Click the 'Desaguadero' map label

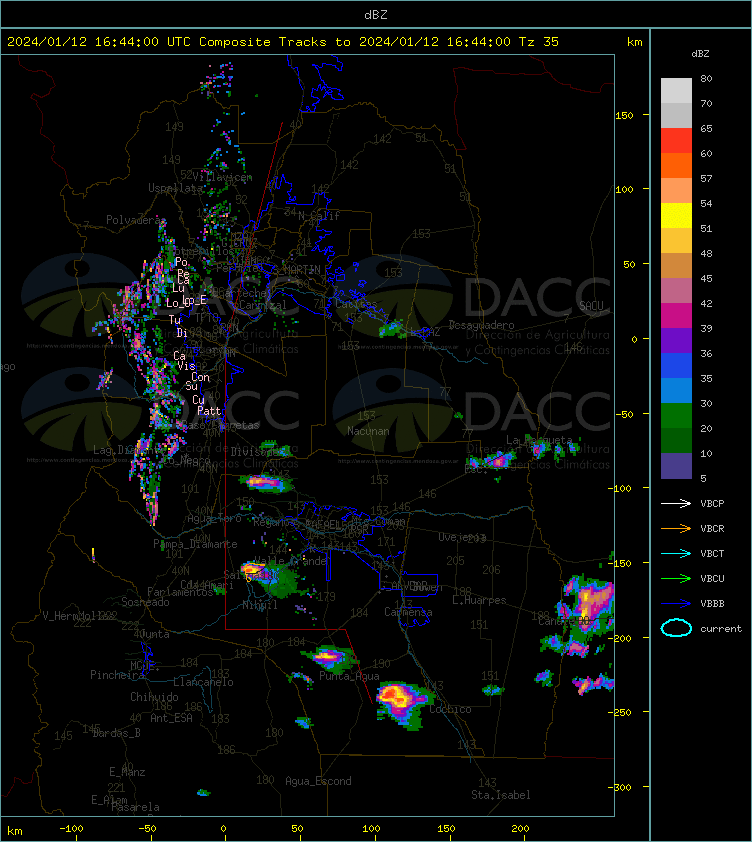(481, 325)
